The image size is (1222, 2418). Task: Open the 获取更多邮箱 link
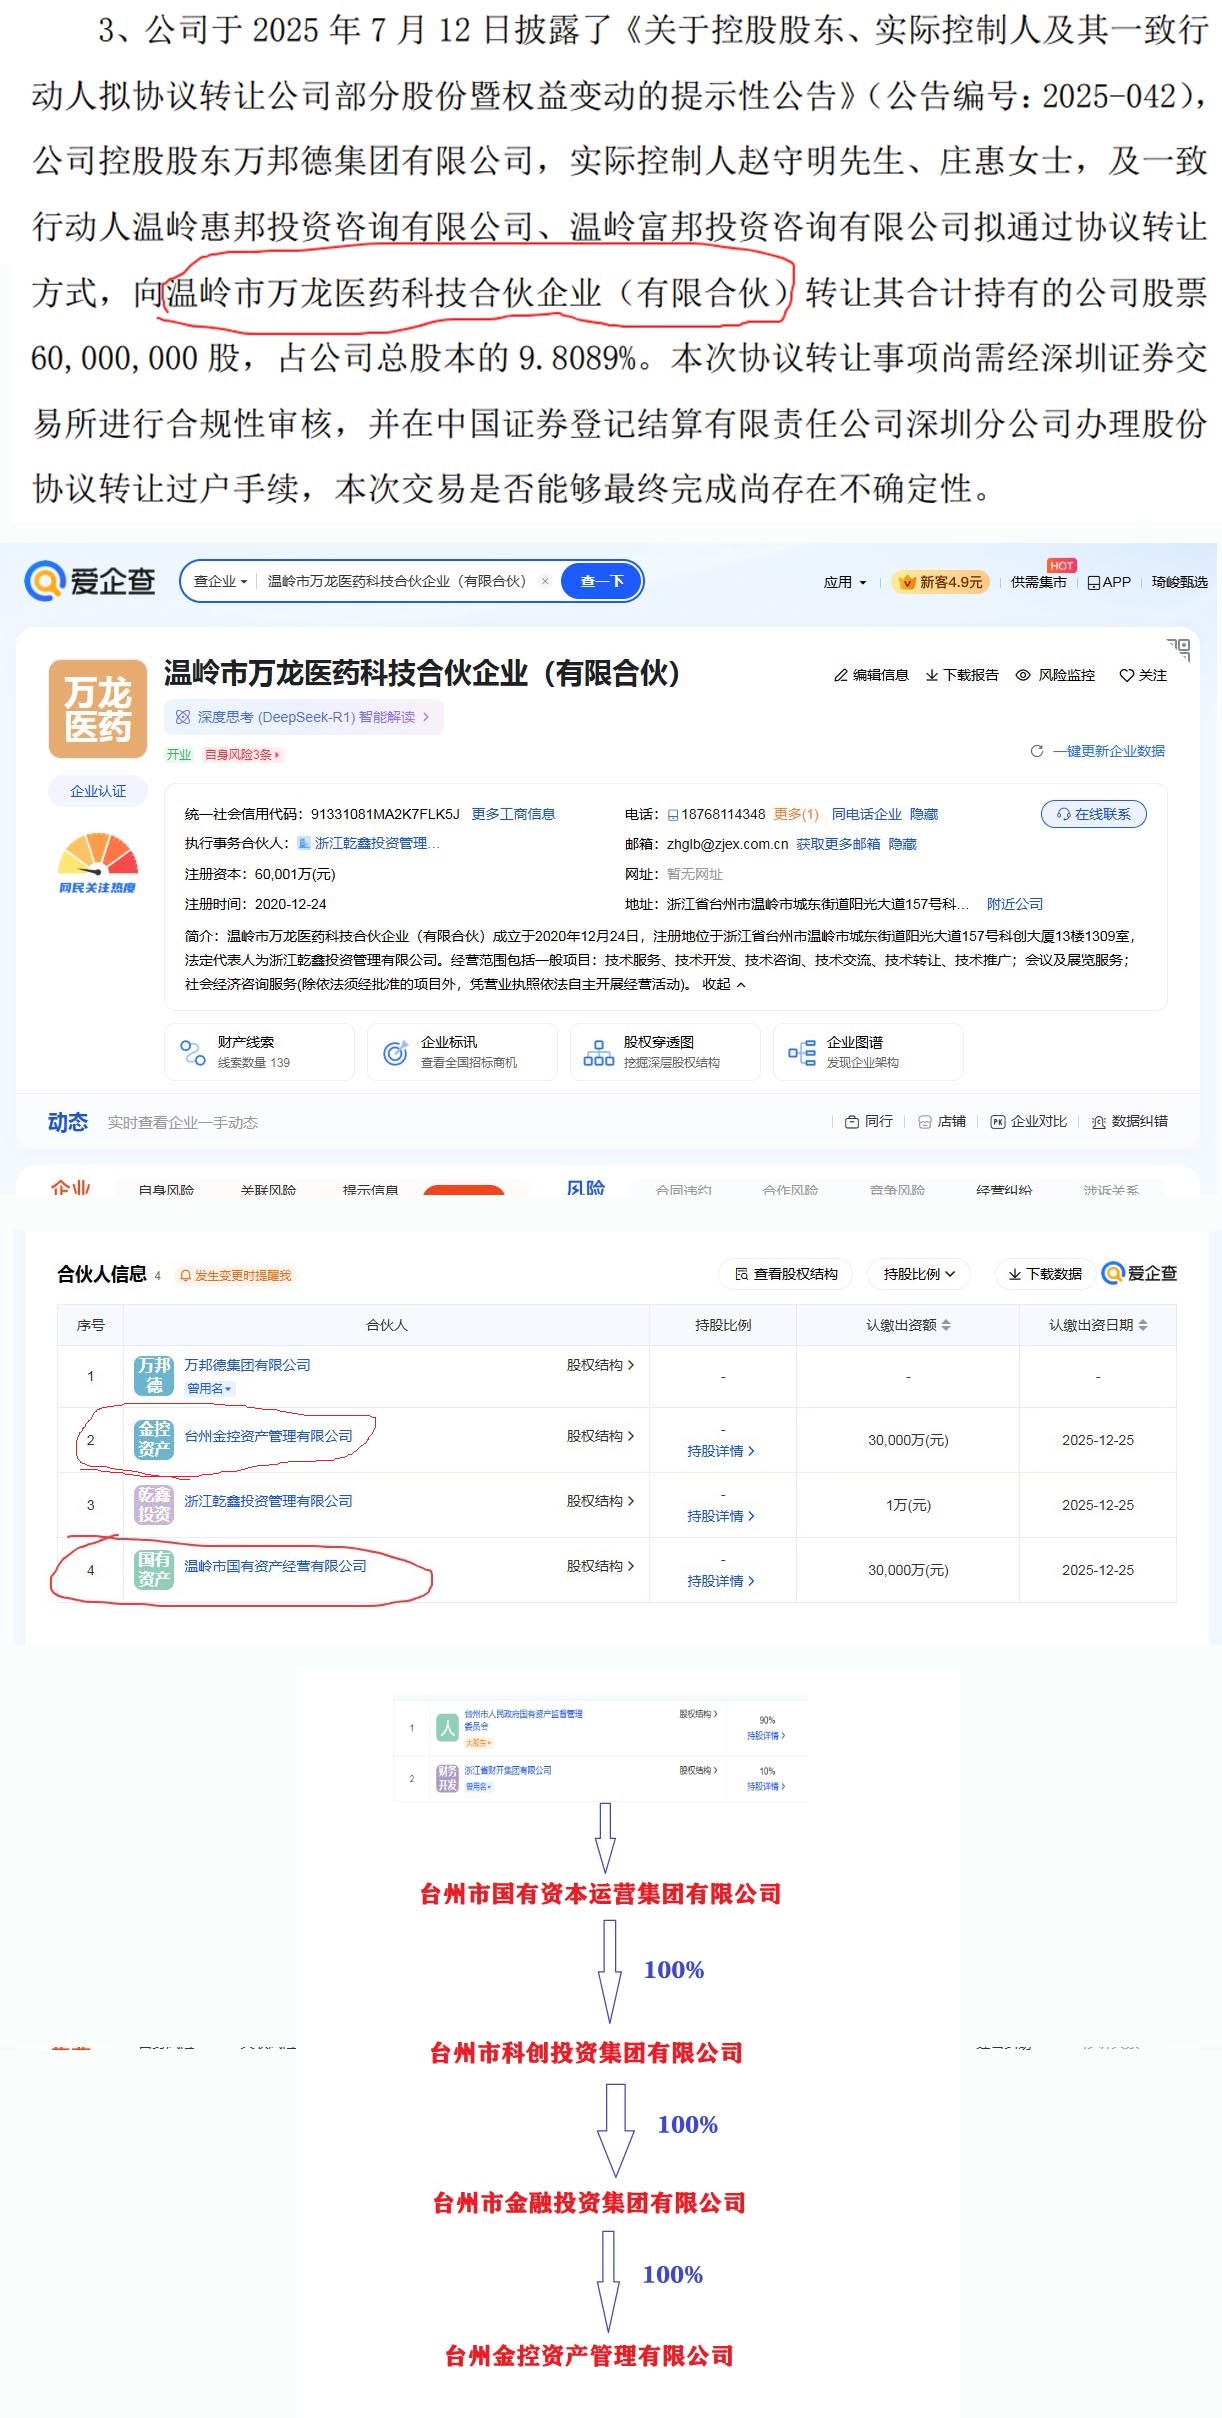pyautogui.click(x=838, y=844)
